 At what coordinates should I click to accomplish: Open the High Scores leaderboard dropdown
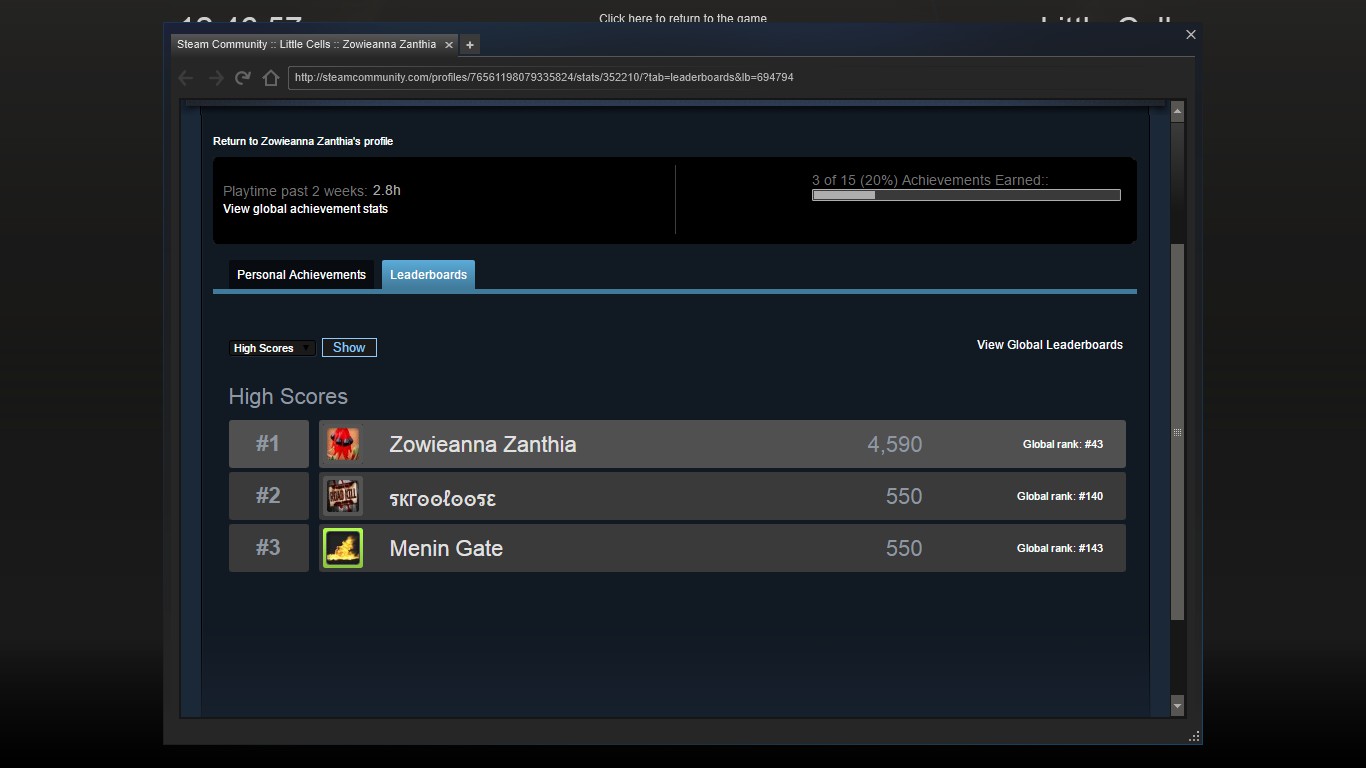point(272,348)
